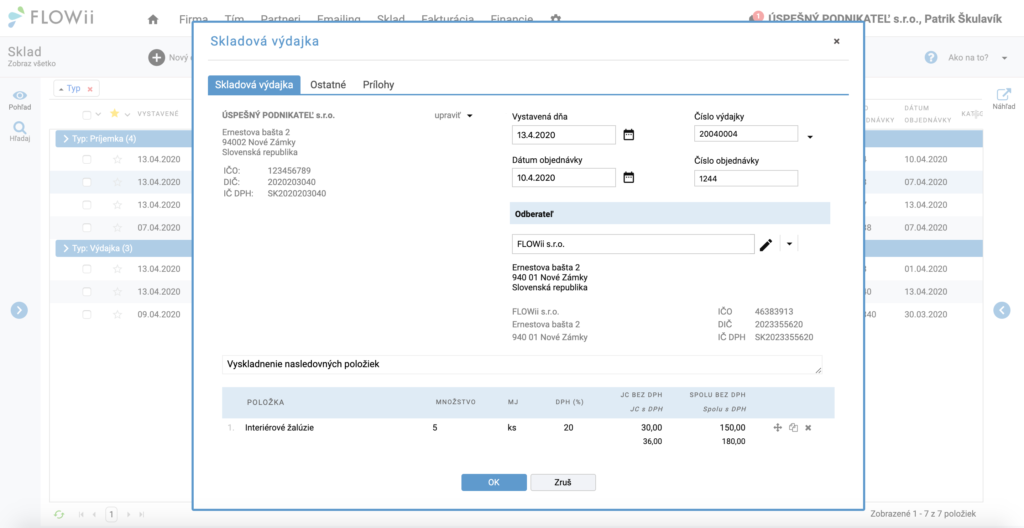
Task: Click the Dátum objednávky field
Action: point(564,177)
